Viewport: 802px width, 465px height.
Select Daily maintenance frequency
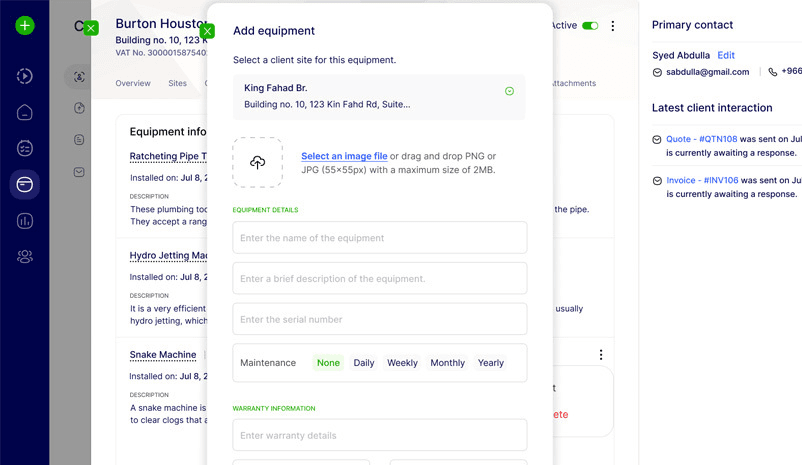[364, 363]
